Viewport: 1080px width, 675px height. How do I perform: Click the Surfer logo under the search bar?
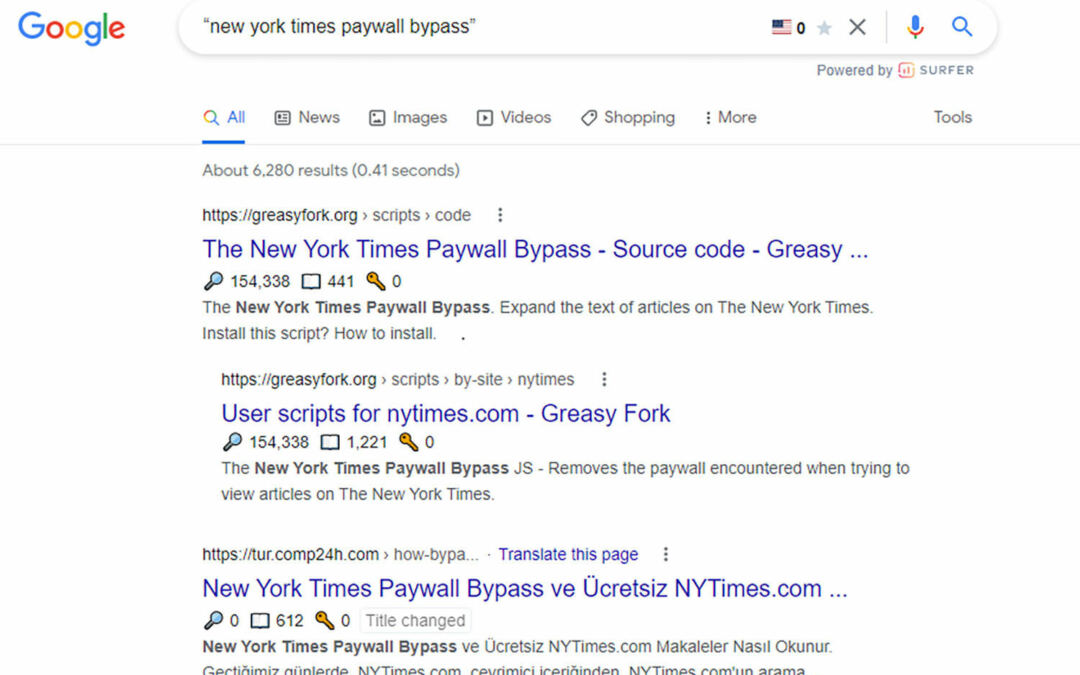(936, 70)
